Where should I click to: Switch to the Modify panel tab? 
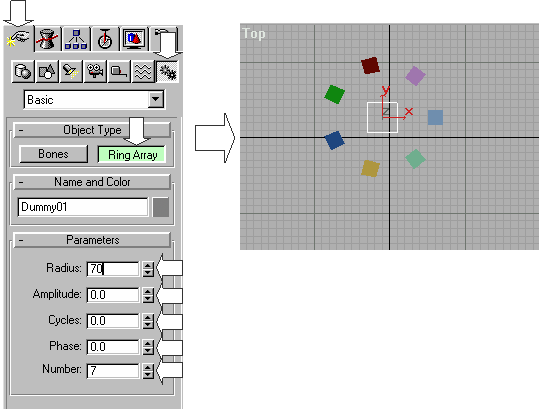(x=48, y=39)
